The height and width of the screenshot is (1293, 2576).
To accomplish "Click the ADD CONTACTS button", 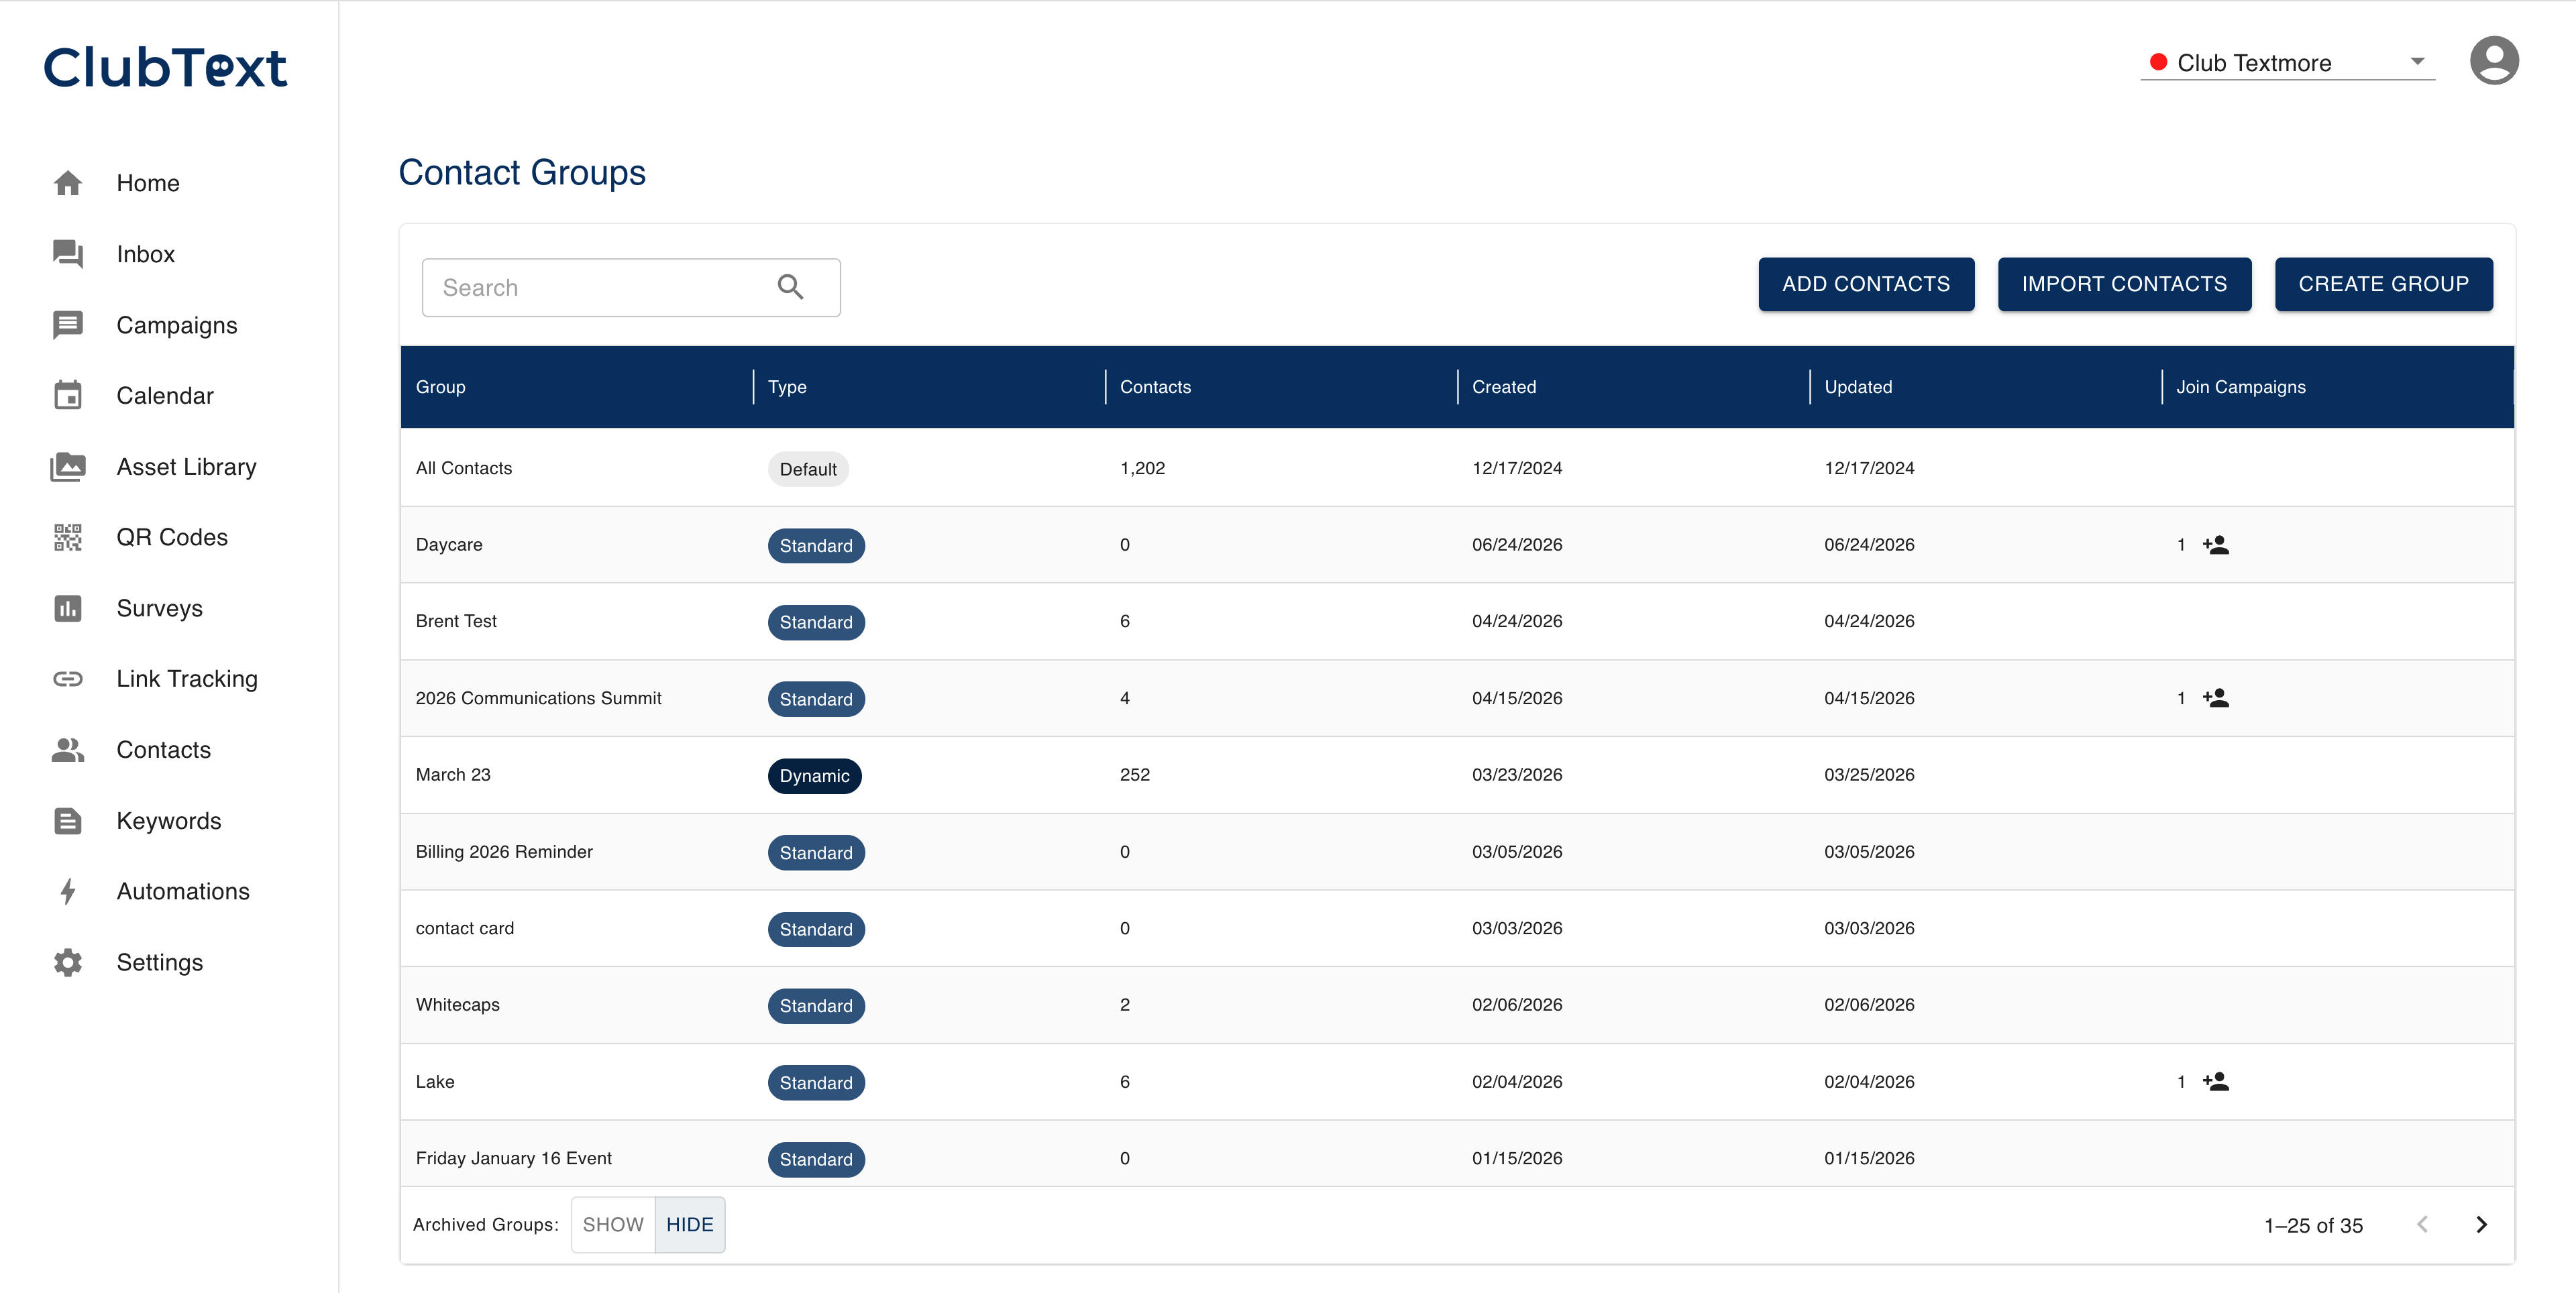I will (1866, 284).
